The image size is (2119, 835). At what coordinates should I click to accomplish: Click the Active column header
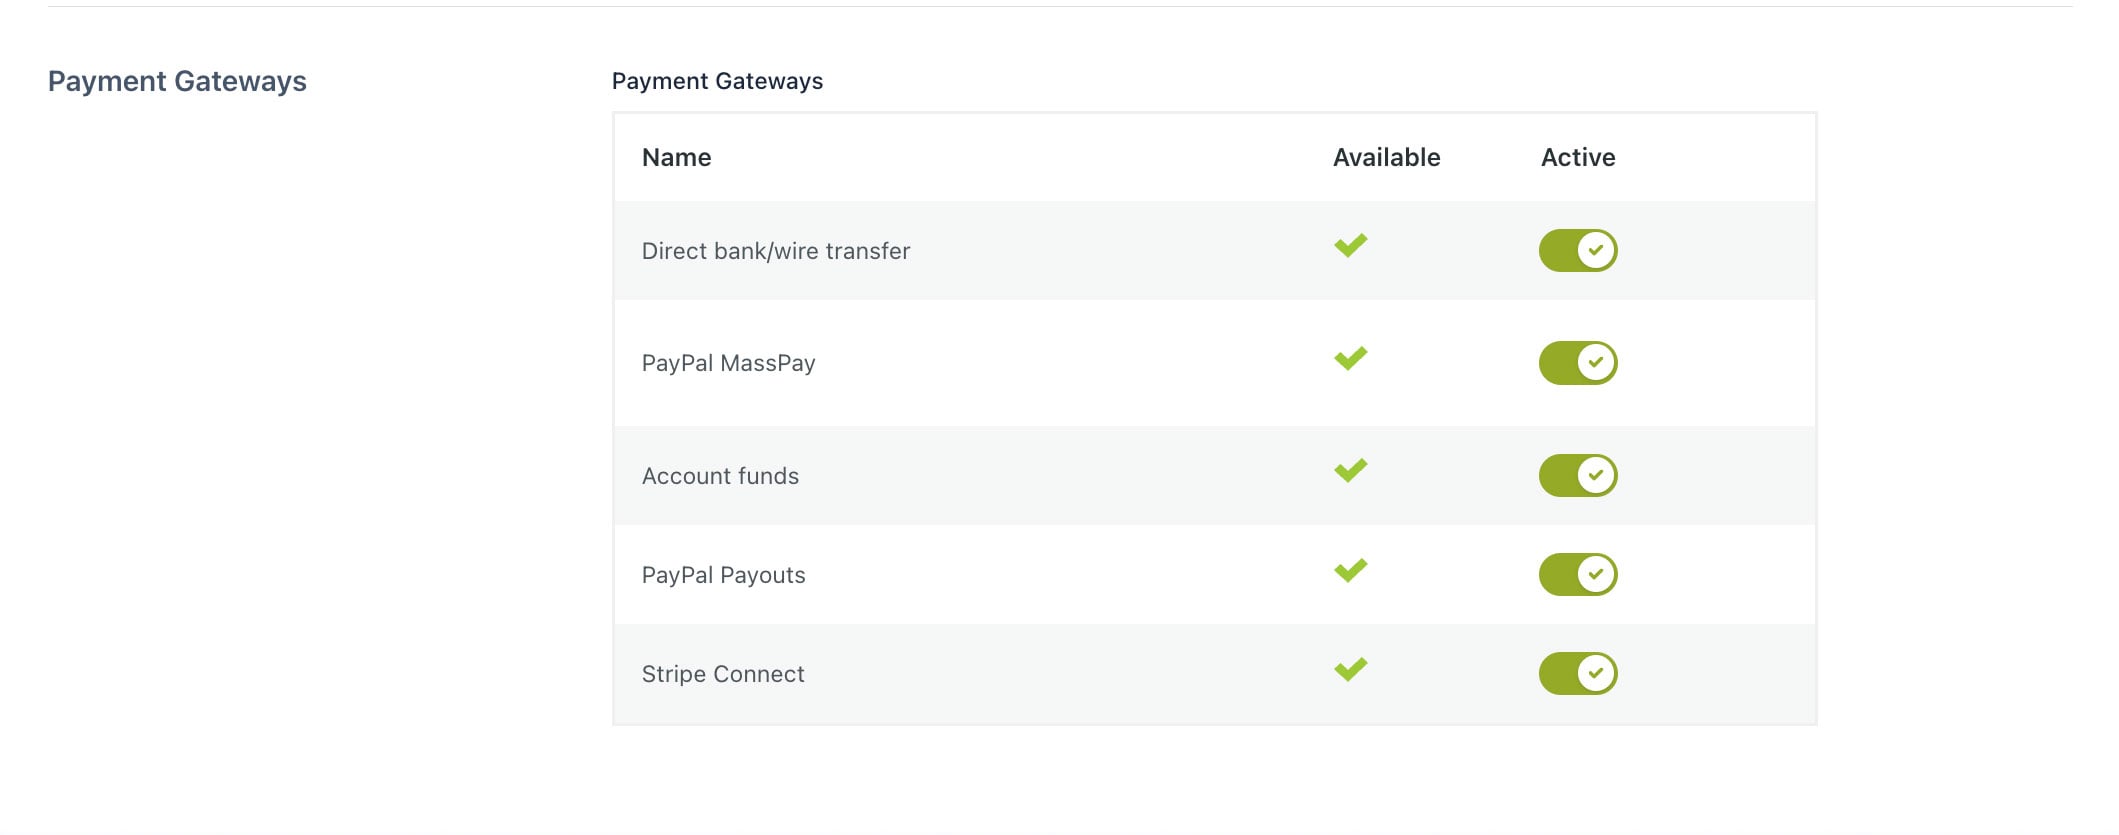pos(1577,157)
